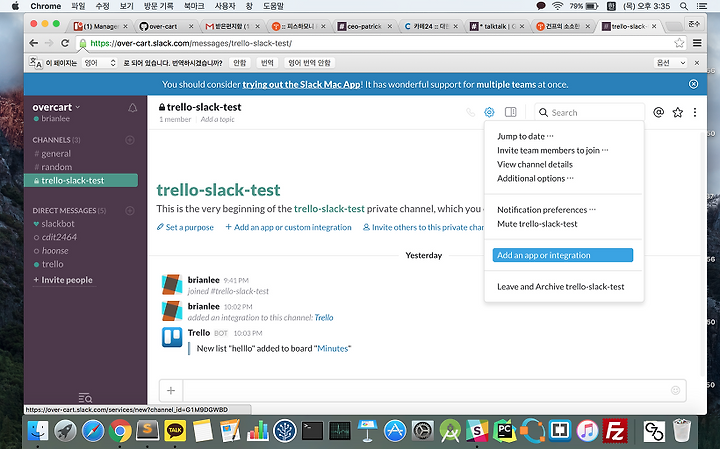Viewport: 720px width, 449px height.
Task: Click the notifications bell in sidebar
Action: [x=132, y=108]
